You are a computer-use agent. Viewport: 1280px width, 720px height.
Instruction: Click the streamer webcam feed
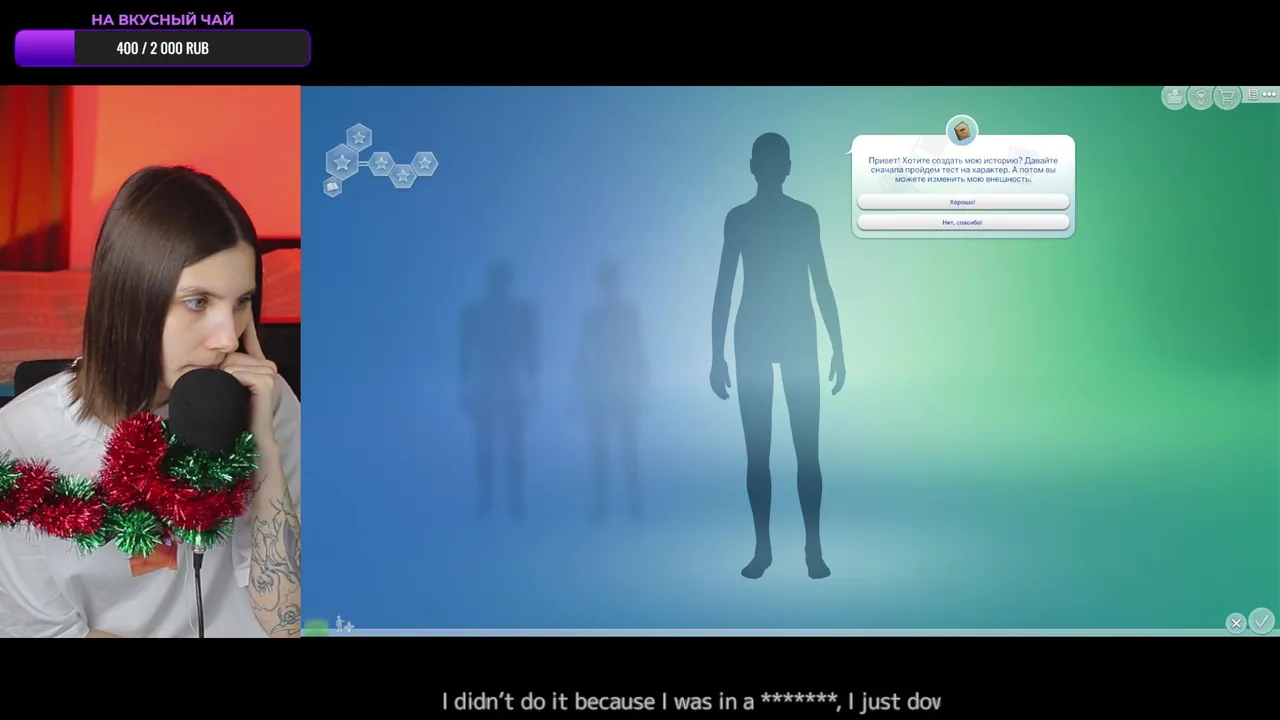point(150,361)
